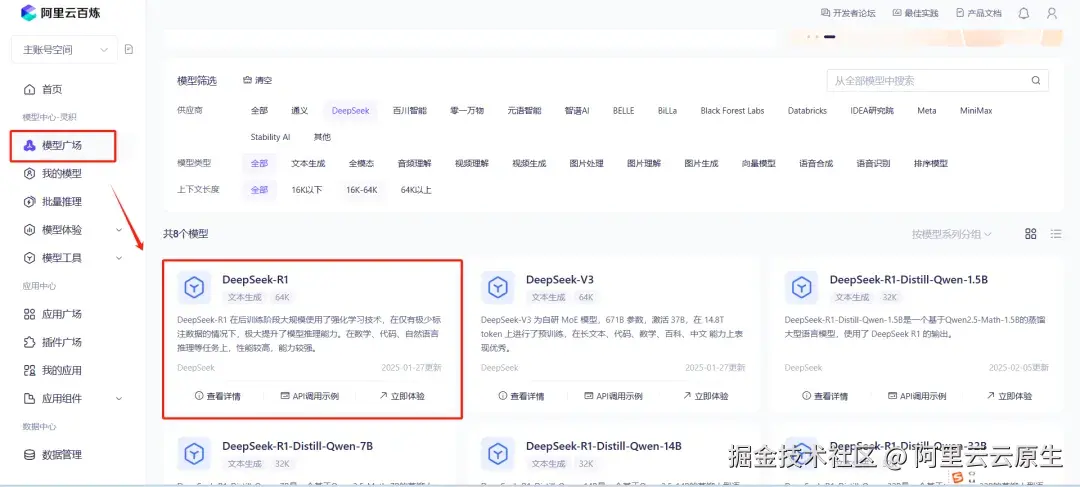Click the 从全部模型中搜索 search field
Image resolution: width=1080 pixels, height=487 pixels.
[937, 81]
